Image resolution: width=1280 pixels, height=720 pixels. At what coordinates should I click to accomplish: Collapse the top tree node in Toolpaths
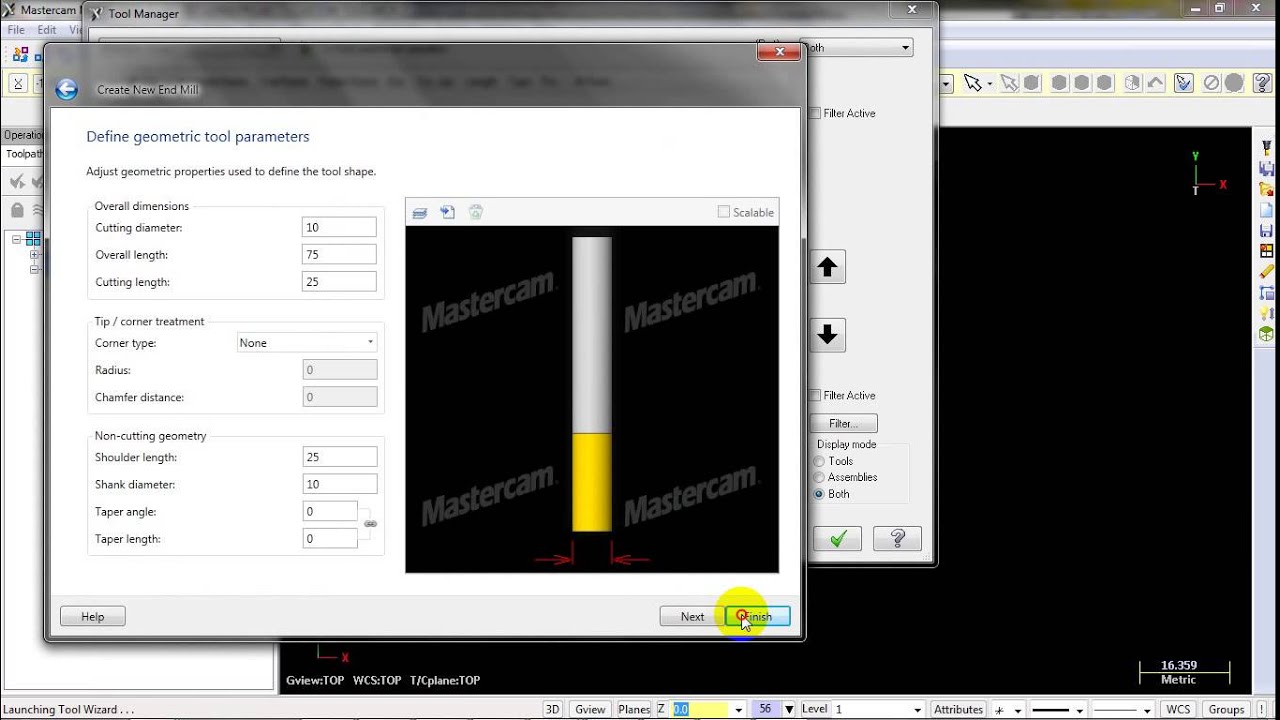tap(17, 239)
